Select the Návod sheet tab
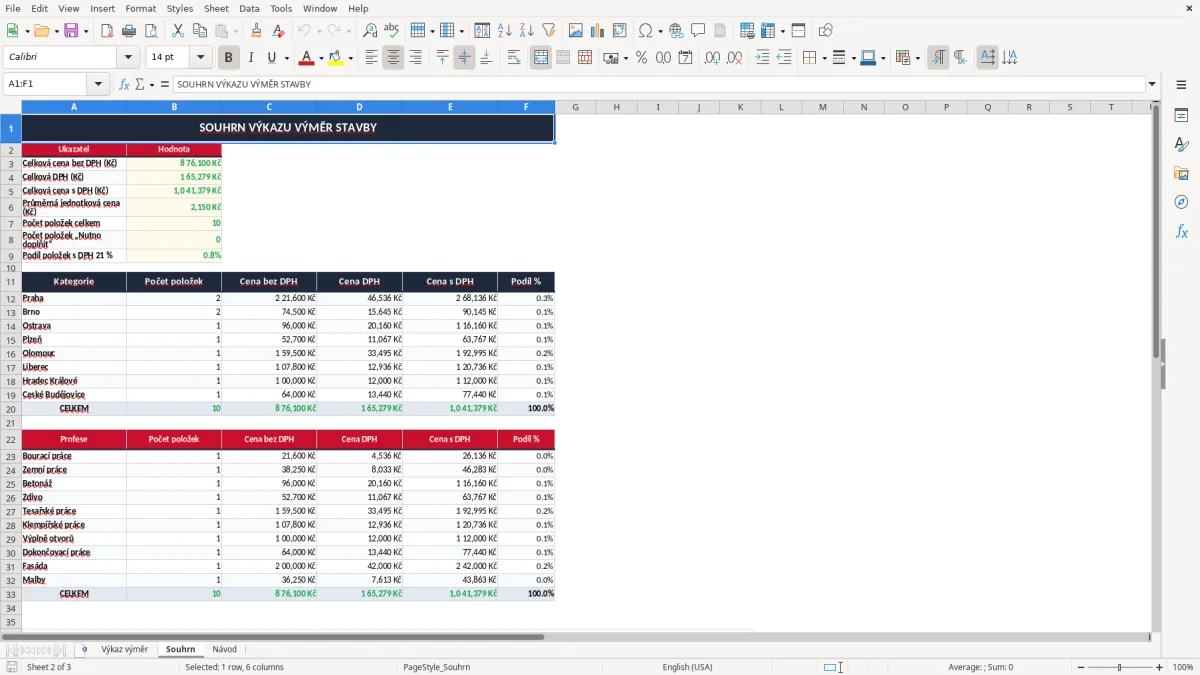Screen dimensions: 1200x675 pos(224,650)
